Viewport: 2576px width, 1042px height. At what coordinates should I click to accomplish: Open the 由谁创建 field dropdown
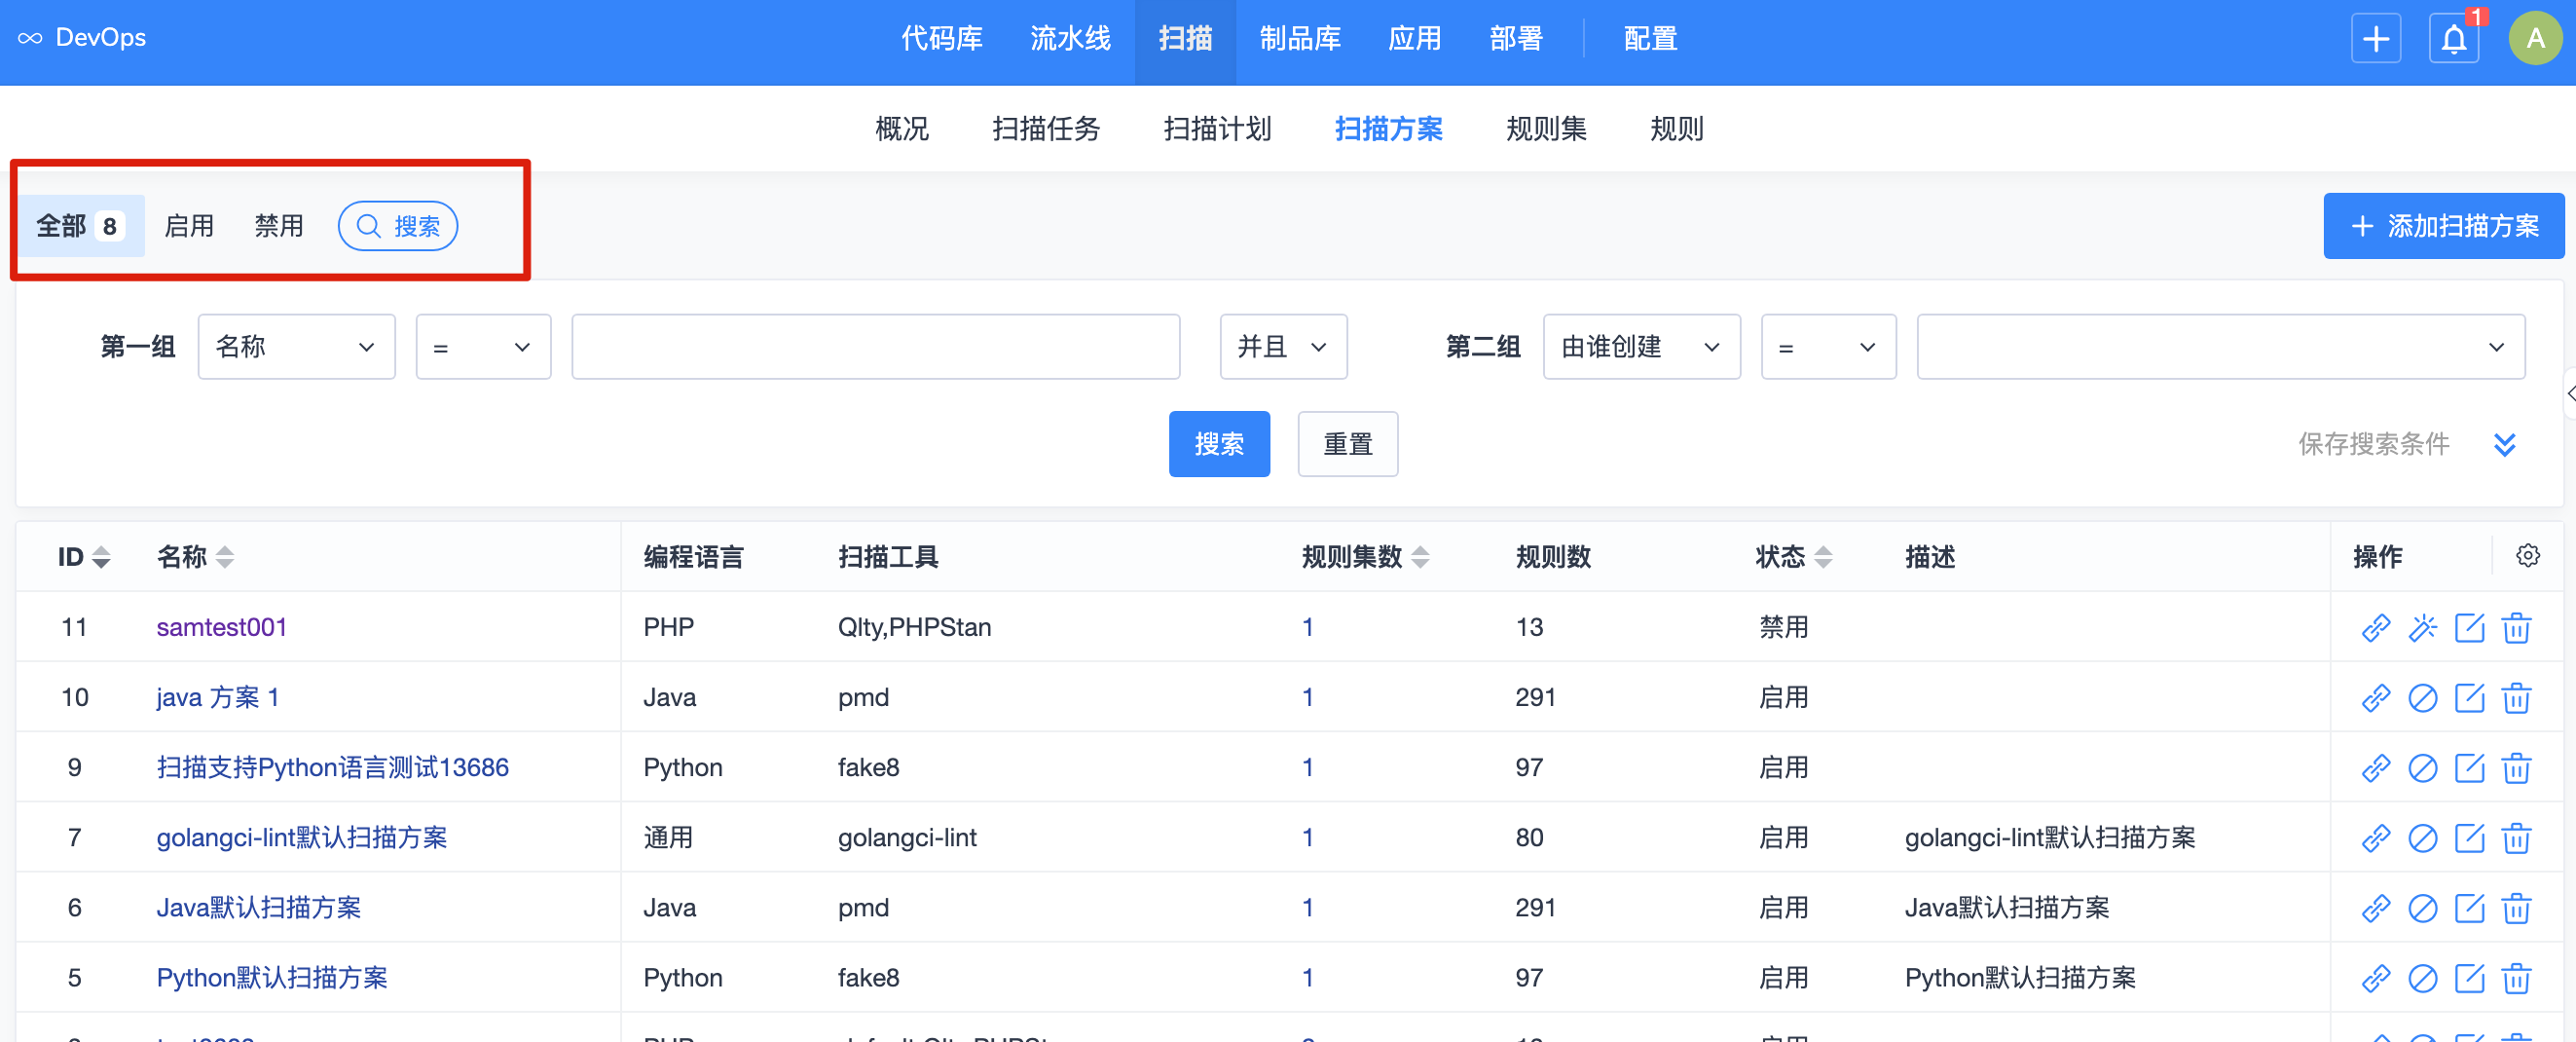1640,347
